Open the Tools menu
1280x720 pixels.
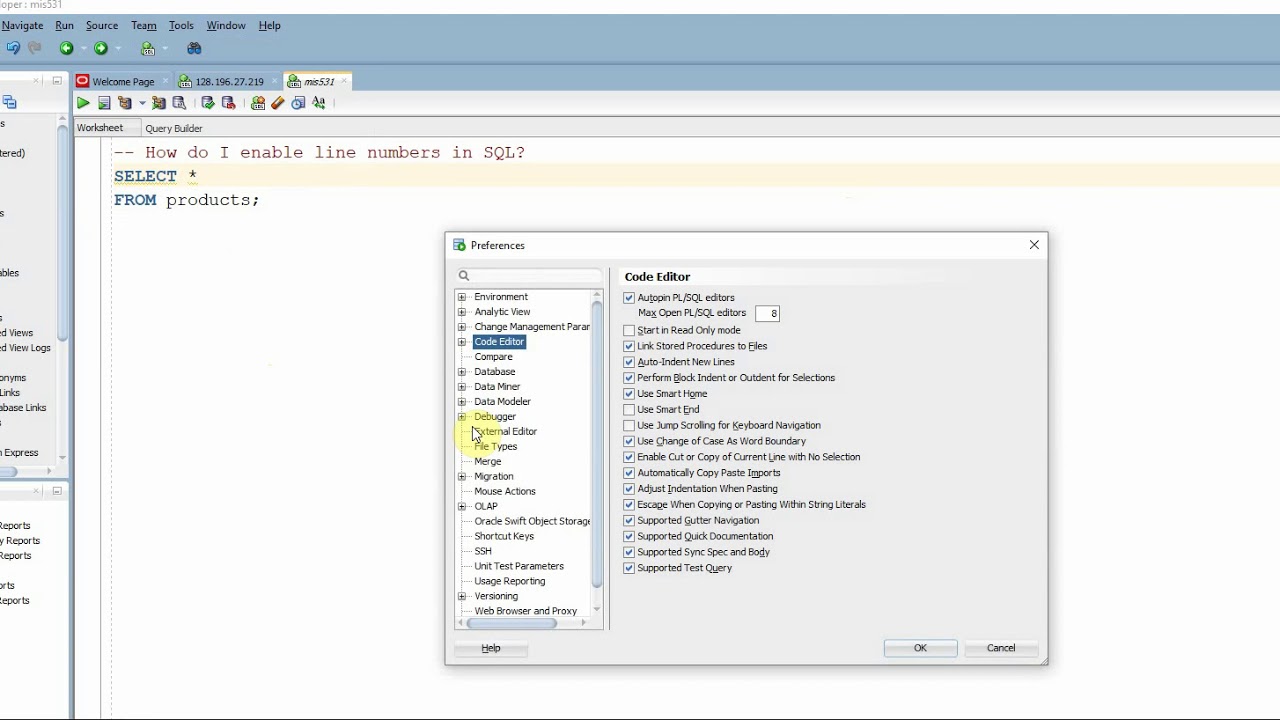pos(181,25)
